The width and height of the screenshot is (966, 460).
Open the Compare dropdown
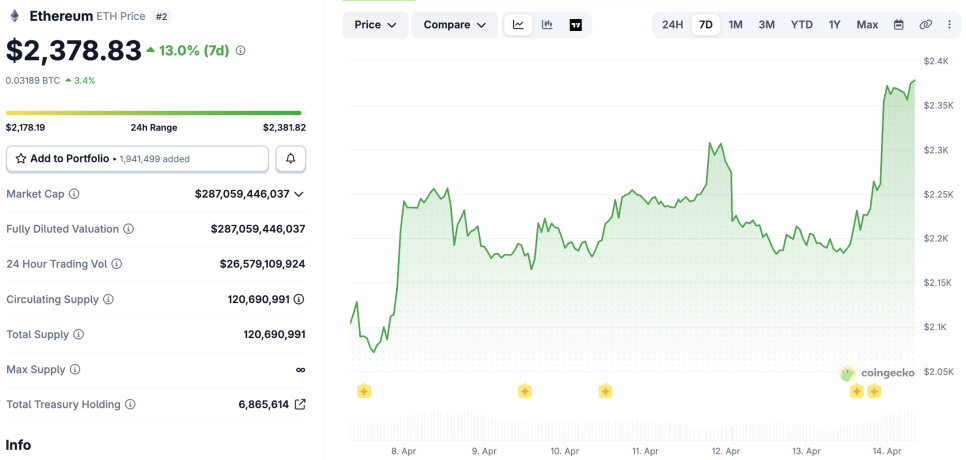(454, 25)
